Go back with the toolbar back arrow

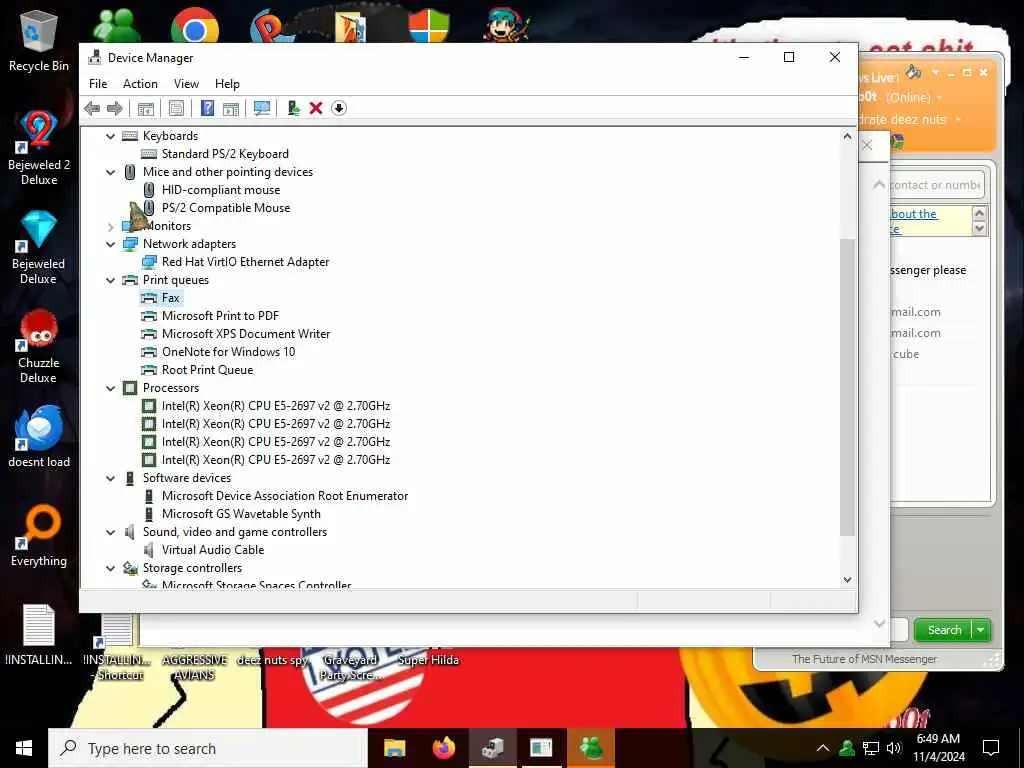(x=92, y=108)
